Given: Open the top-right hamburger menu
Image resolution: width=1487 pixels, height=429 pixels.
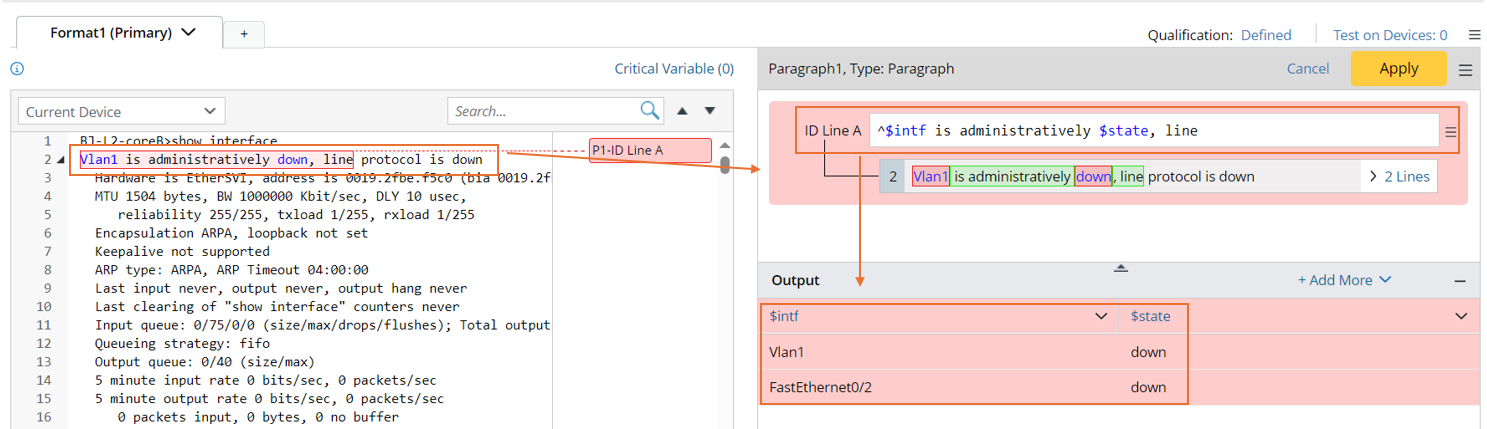Looking at the screenshot, I should (1474, 35).
